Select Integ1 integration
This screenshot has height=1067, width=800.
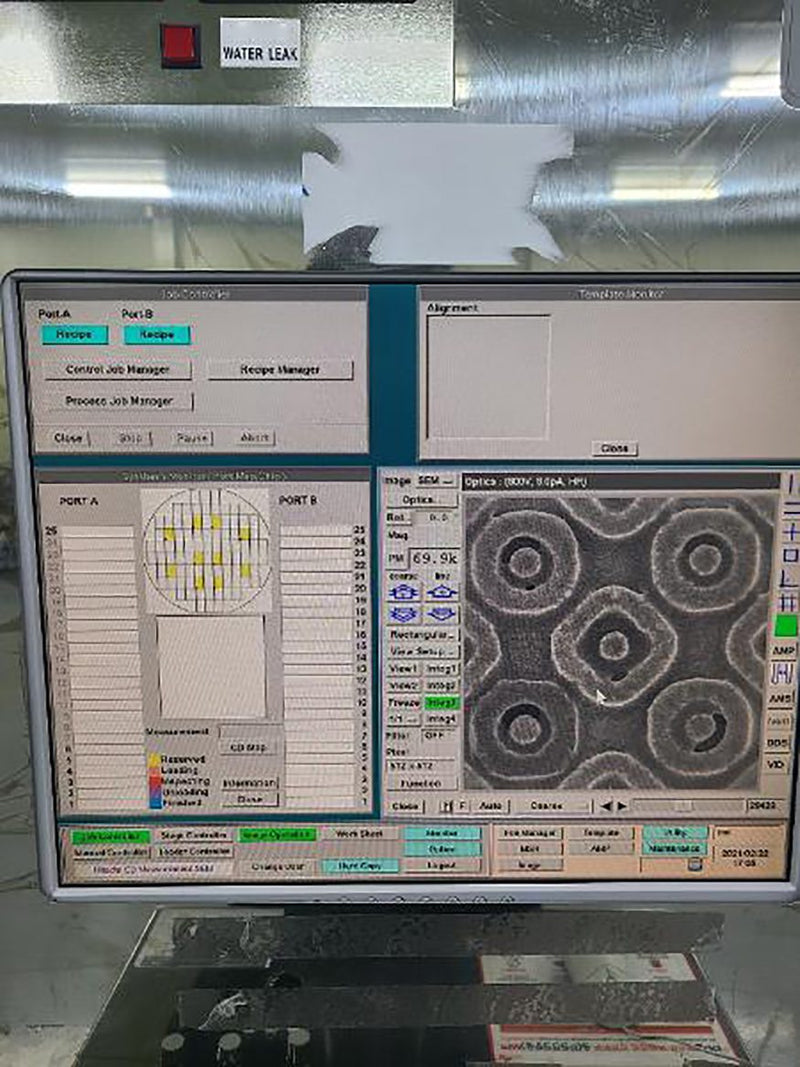(442, 669)
